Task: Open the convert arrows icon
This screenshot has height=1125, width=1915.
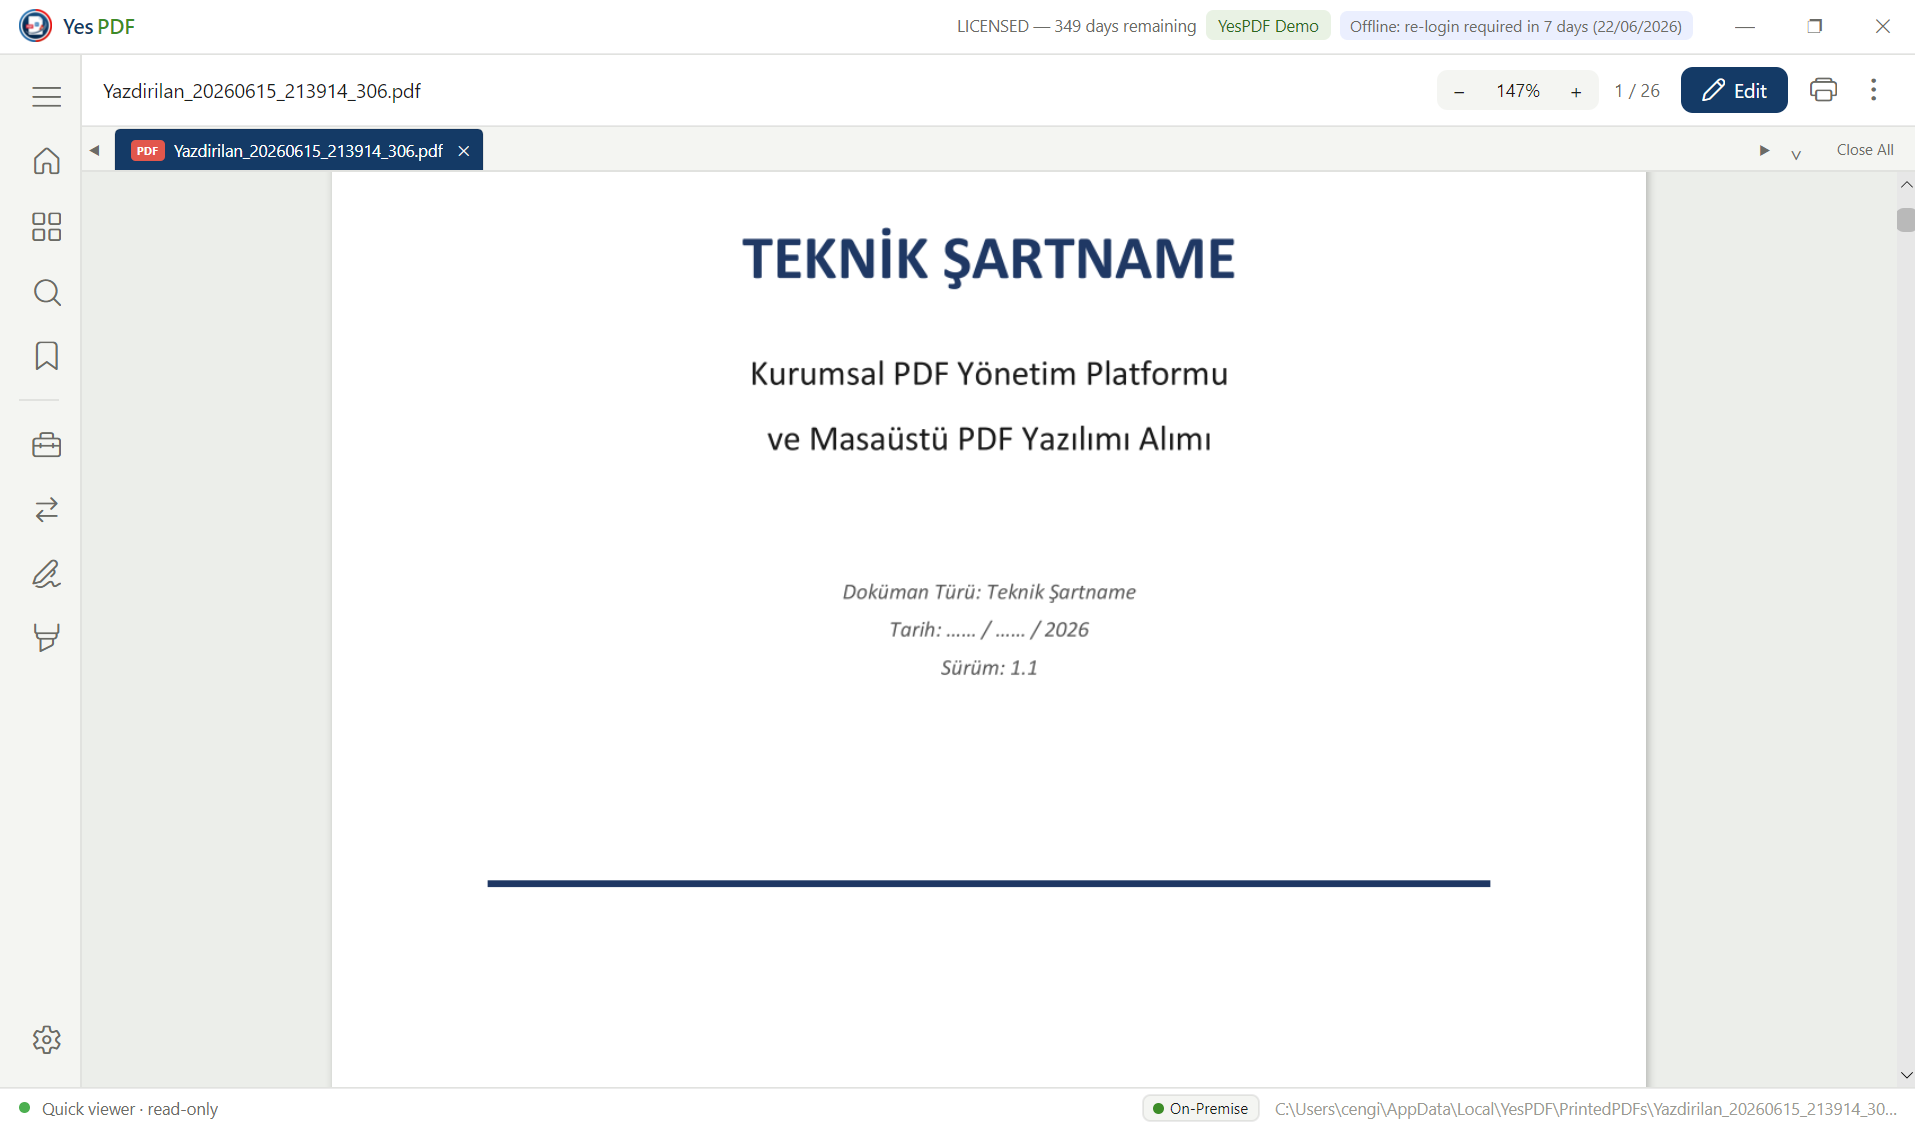Action: pos(46,510)
